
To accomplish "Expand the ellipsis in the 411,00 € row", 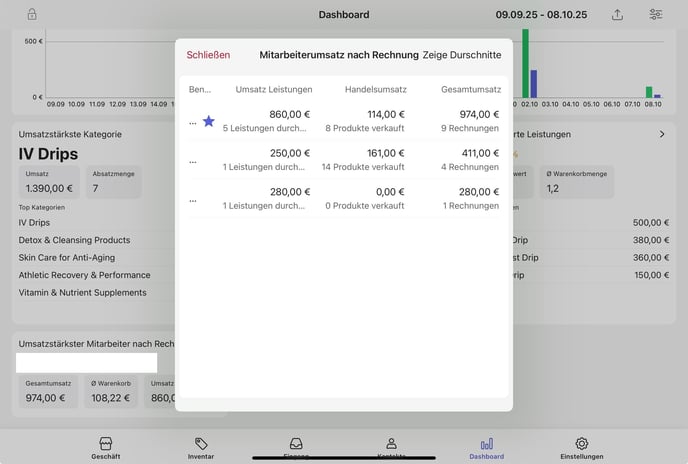I will click(x=193, y=160).
